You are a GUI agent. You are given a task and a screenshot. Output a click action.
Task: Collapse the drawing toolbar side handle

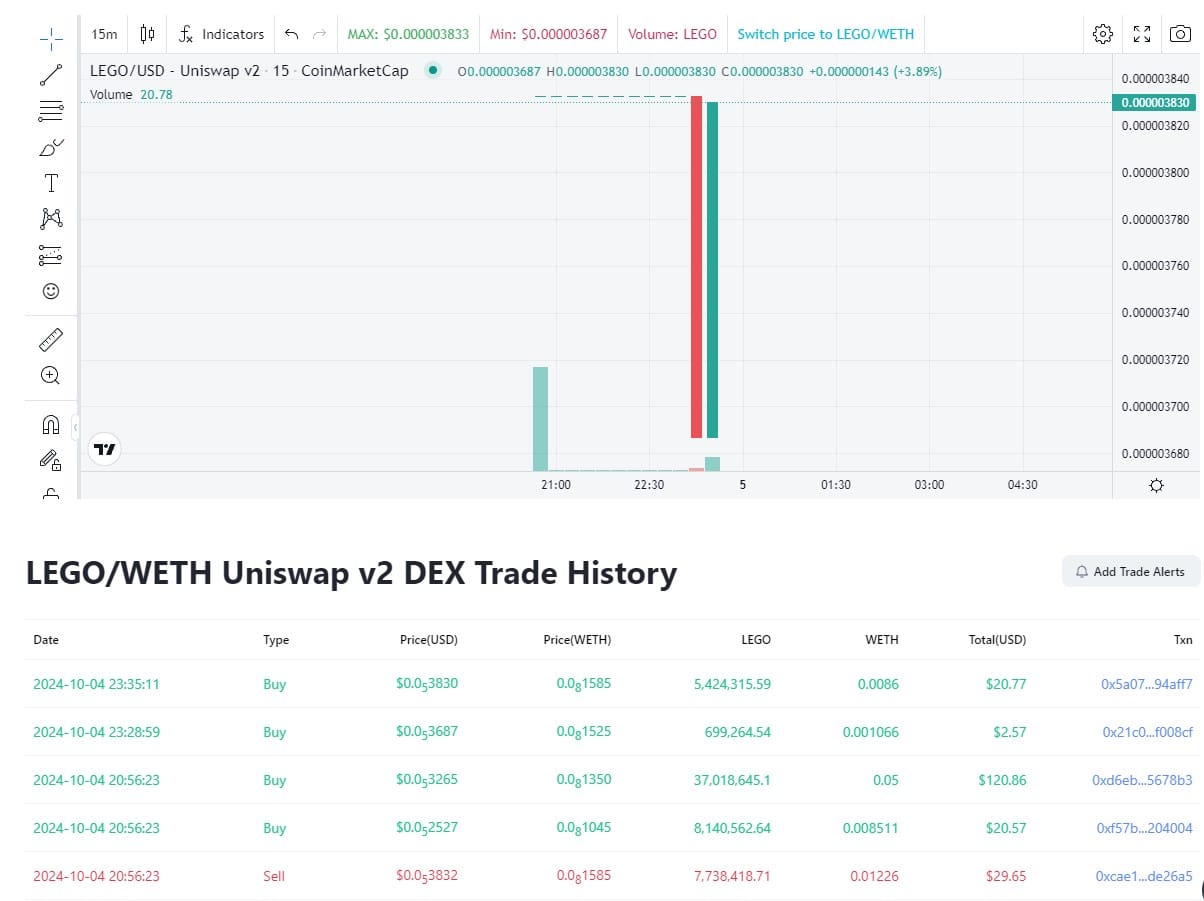[75, 428]
